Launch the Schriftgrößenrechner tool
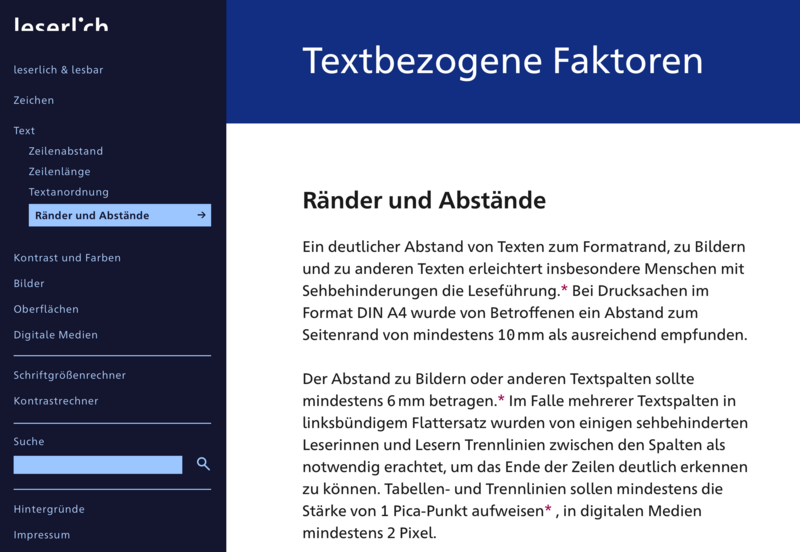This screenshot has height=552, width=800. point(70,375)
